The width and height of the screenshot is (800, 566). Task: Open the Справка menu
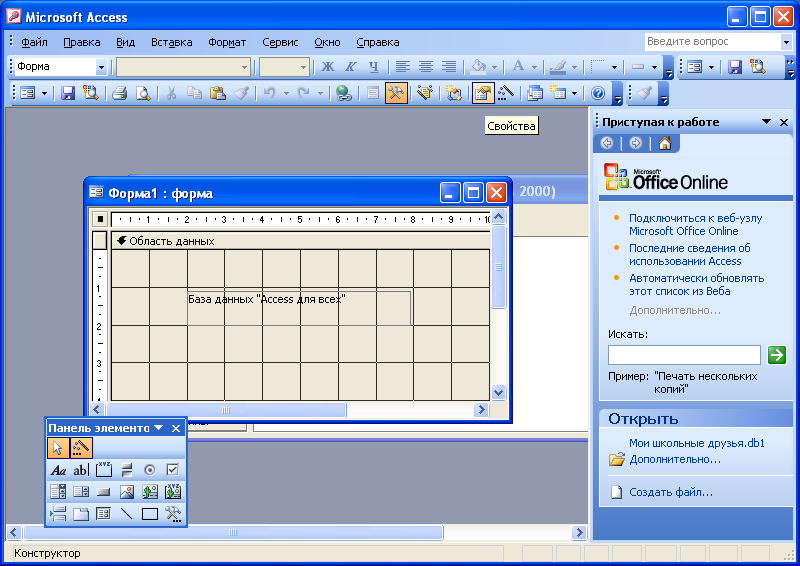(x=378, y=42)
